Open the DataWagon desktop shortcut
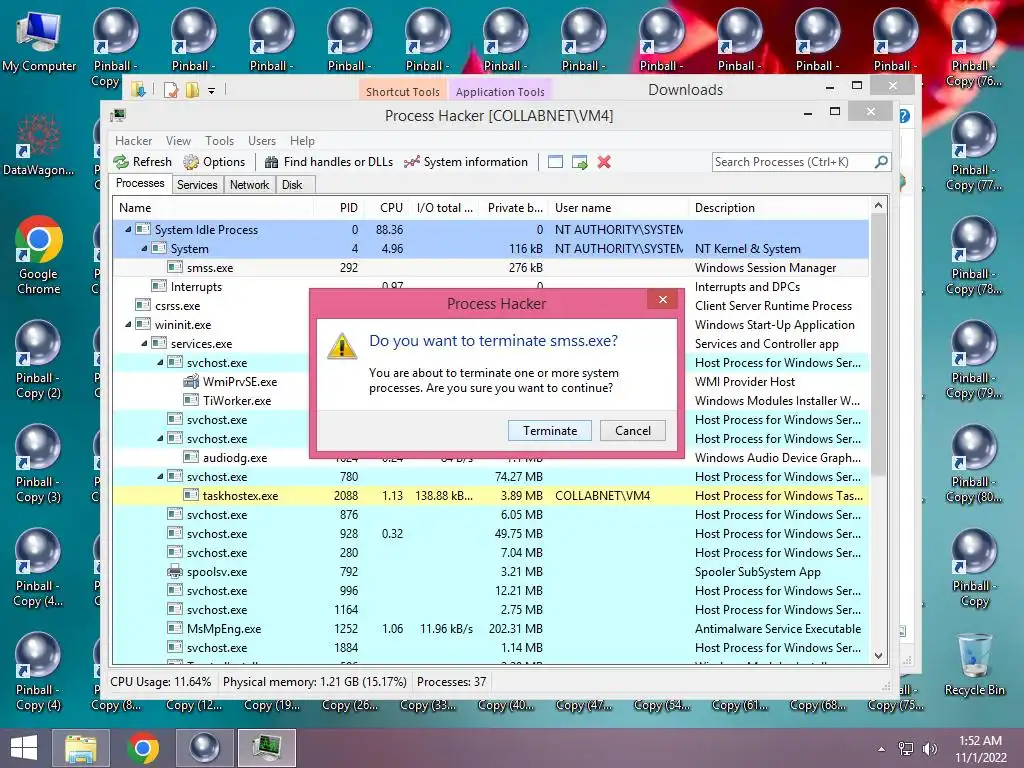This screenshot has height=768, width=1024. pyautogui.click(x=39, y=144)
